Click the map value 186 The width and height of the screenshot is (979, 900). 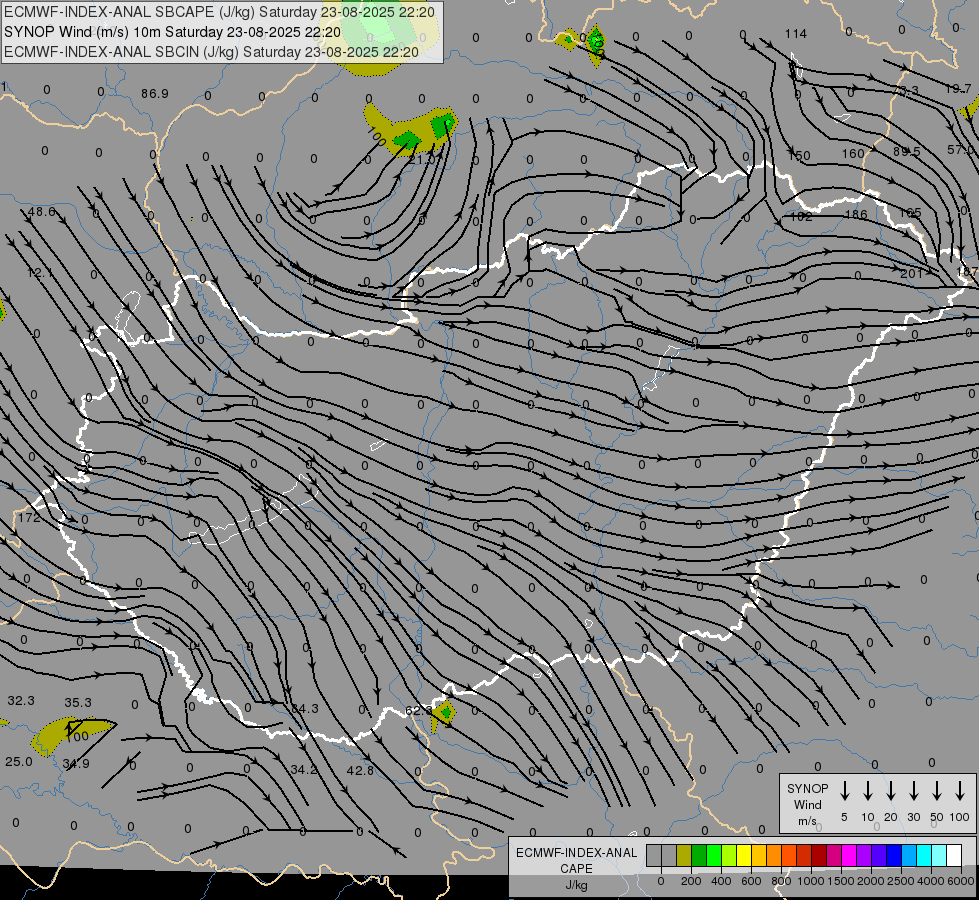click(x=855, y=214)
